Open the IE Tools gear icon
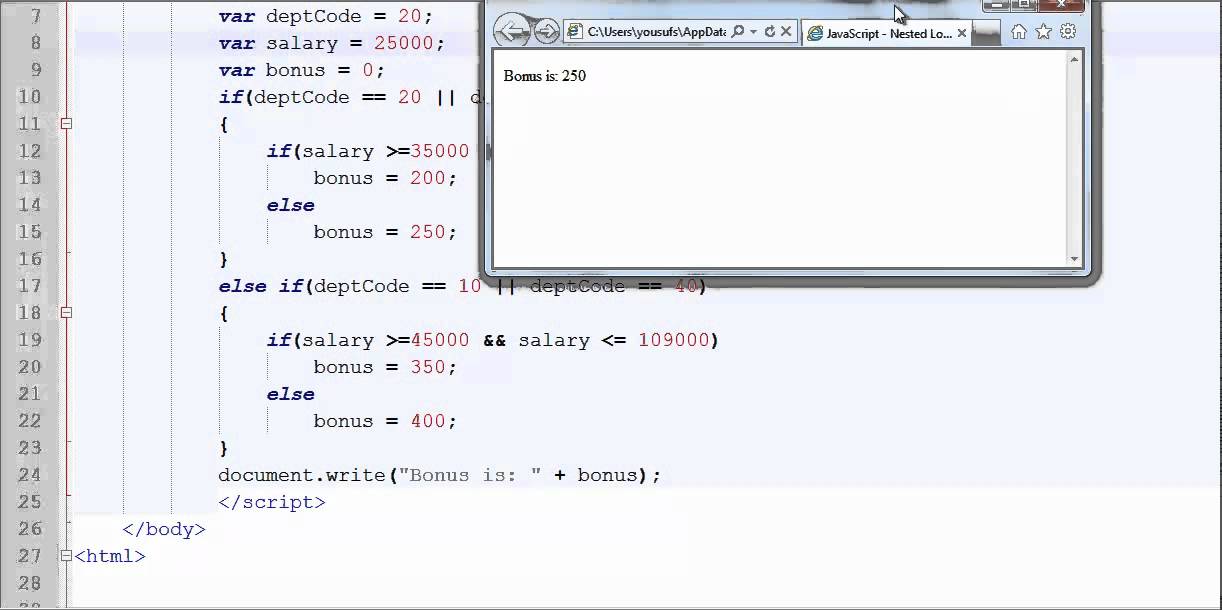The image size is (1222, 610). coord(1067,31)
